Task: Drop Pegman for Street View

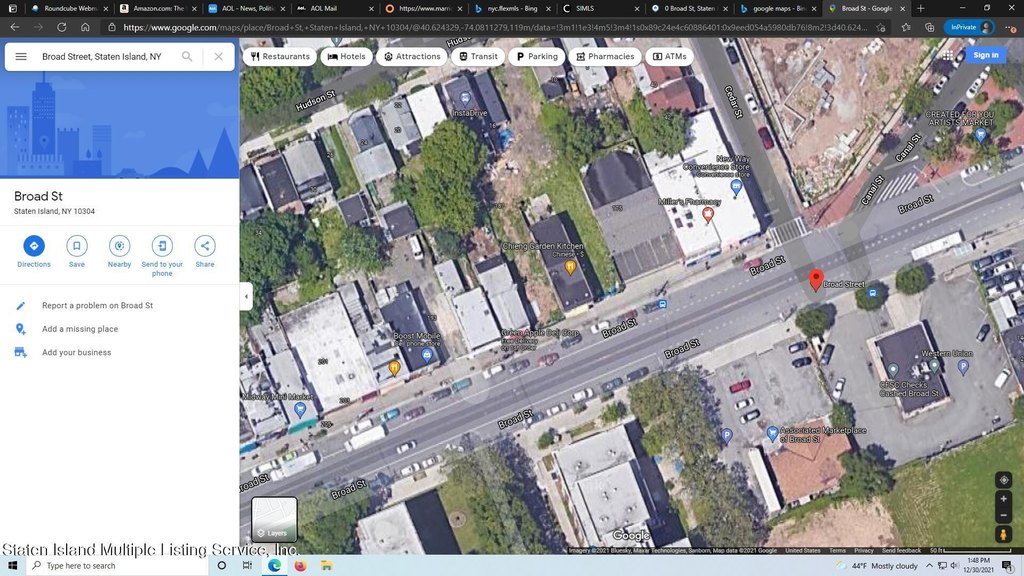Action: pos(1004,535)
